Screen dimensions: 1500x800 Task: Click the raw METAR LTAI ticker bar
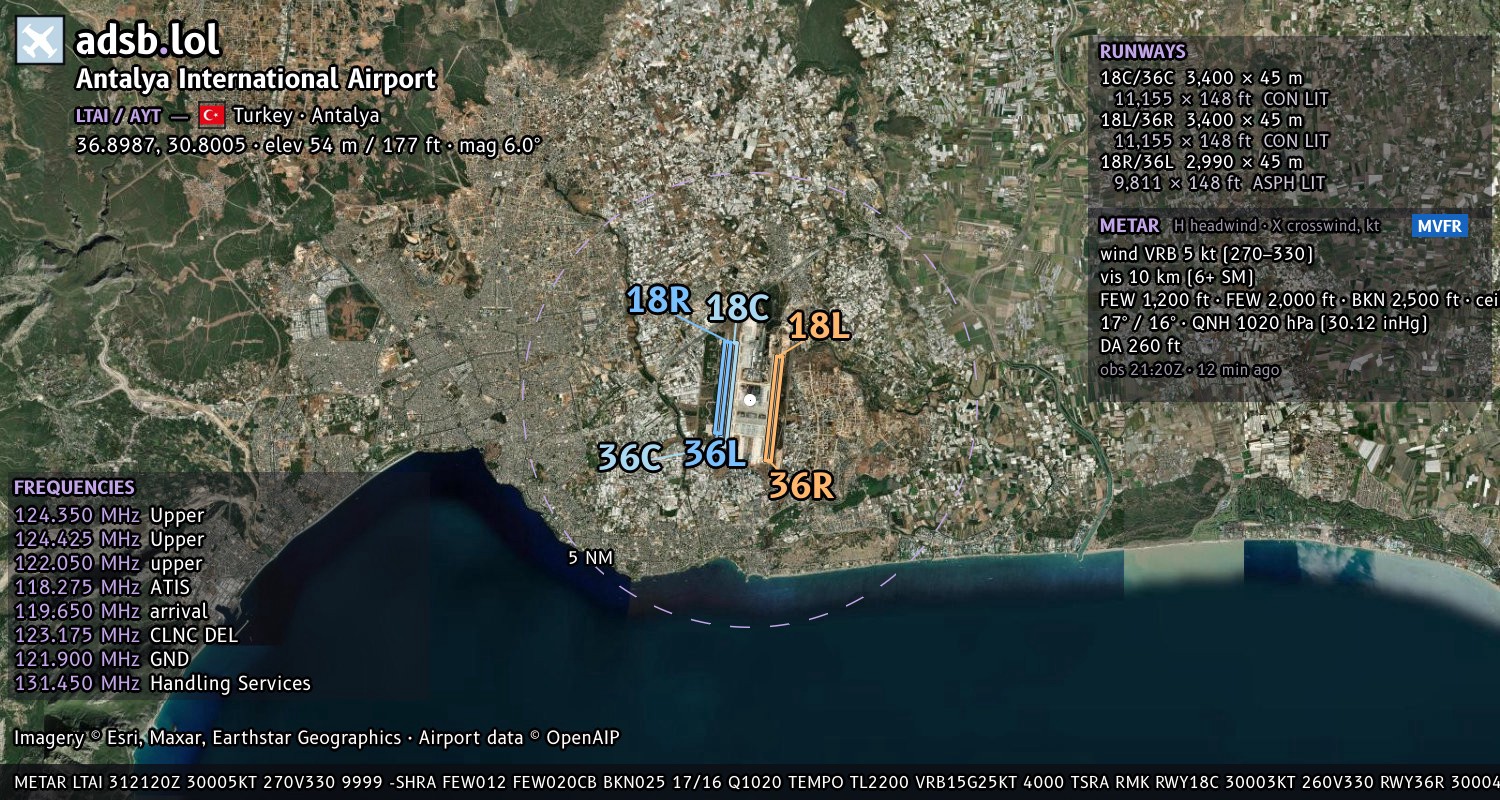point(750,782)
